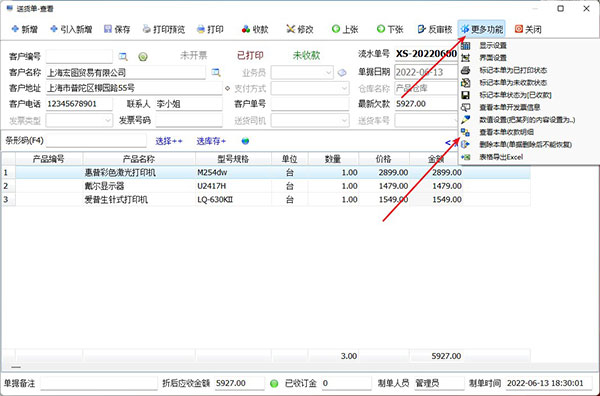Select the 戴尔显示器 row cell

tap(139, 186)
